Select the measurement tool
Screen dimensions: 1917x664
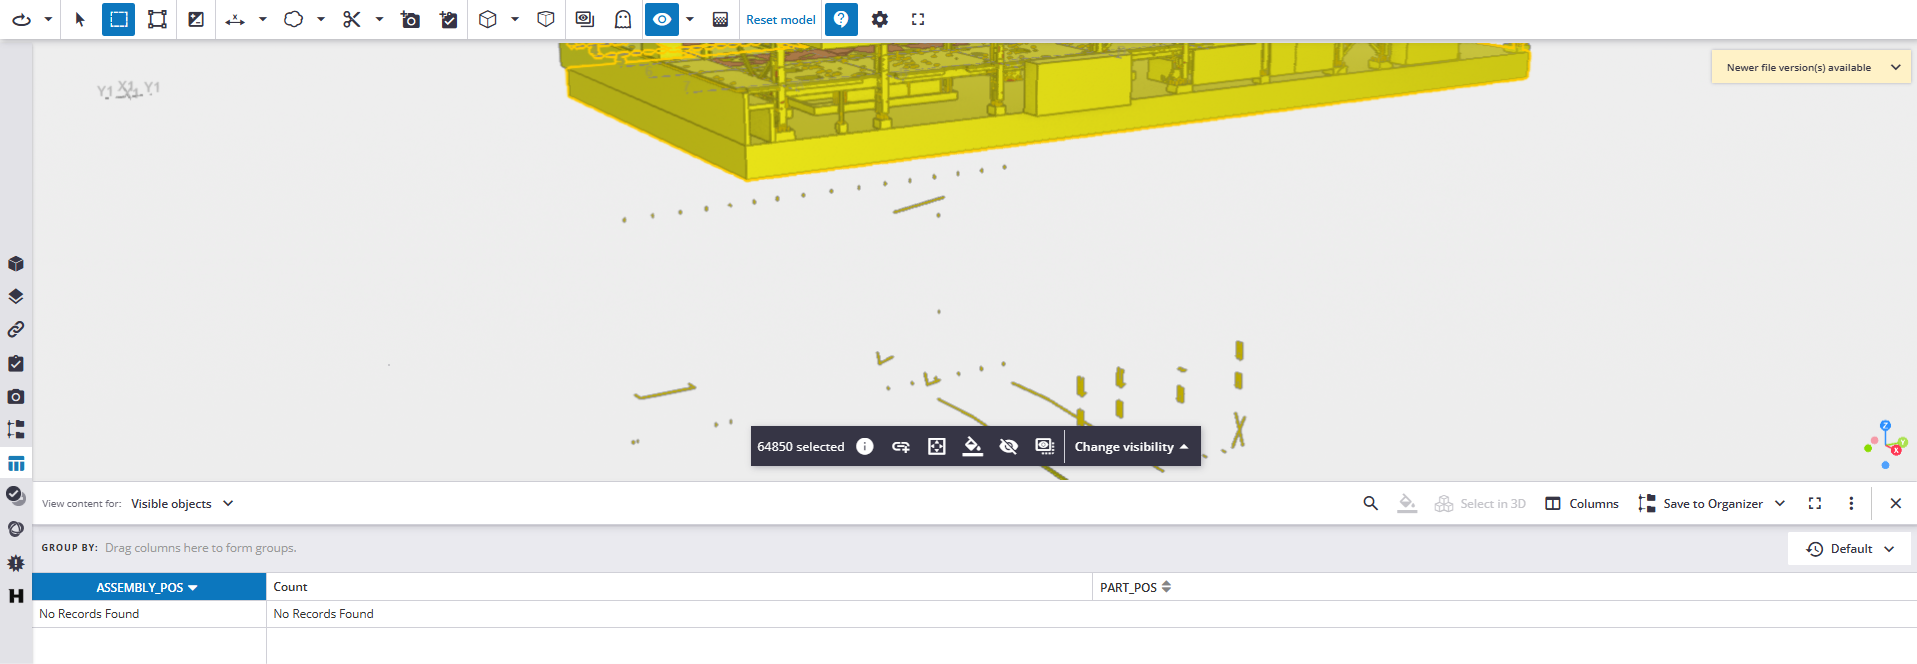pyautogui.click(x=235, y=19)
